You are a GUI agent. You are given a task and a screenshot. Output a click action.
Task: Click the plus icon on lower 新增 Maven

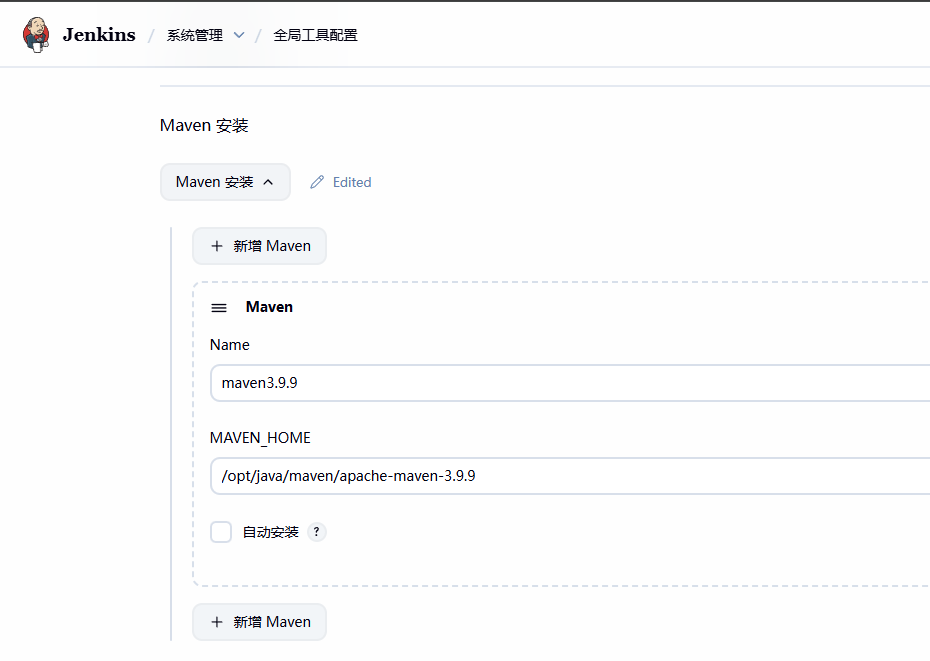[x=217, y=622]
